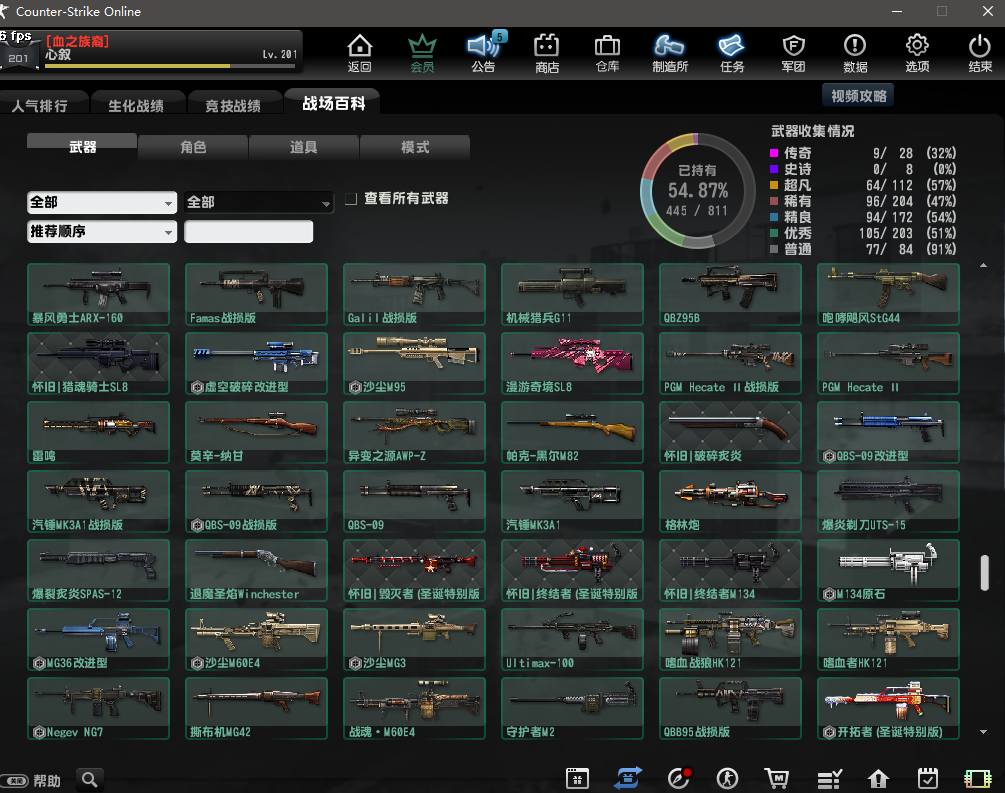
Task: Click the 精良 blue color swatch
Action: (774, 217)
